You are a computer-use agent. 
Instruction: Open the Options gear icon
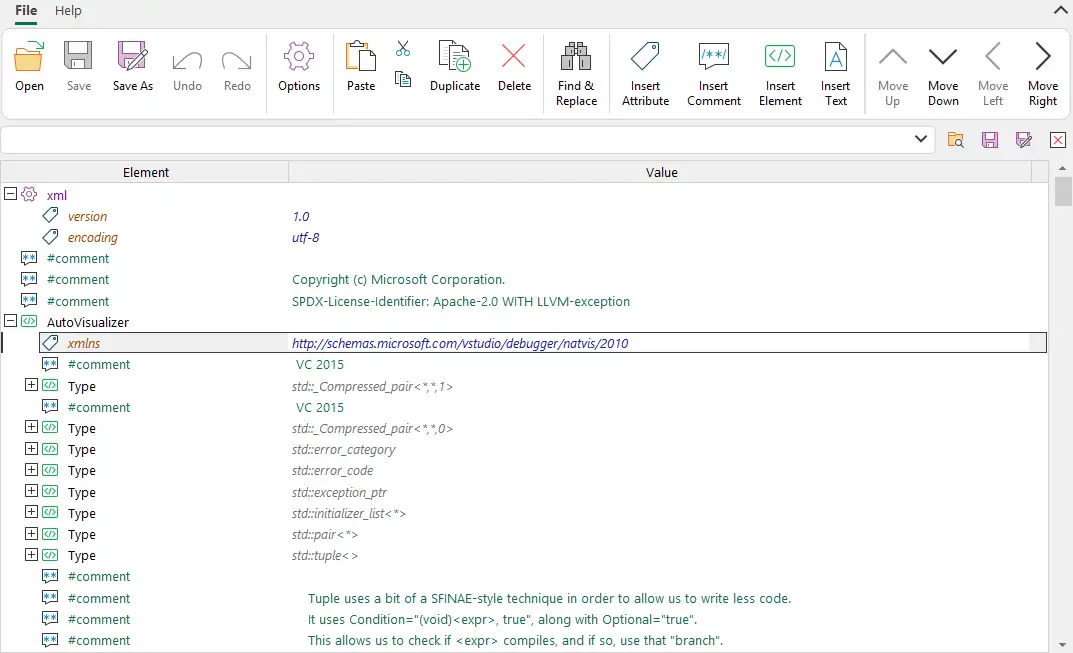(x=299, y=56)
